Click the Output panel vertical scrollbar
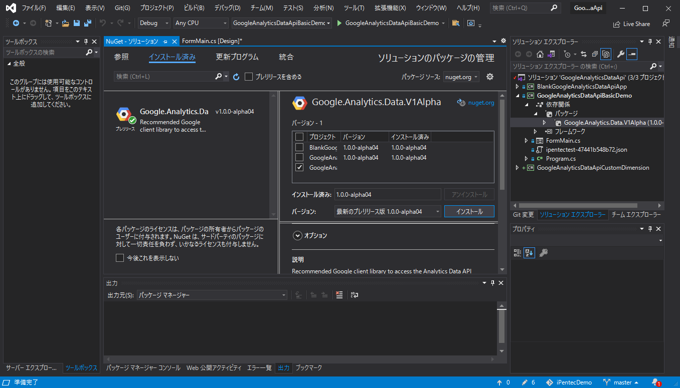 pos(501,329)
